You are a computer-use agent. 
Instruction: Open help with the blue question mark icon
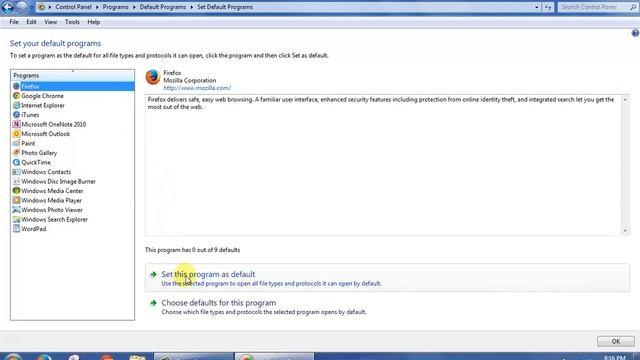tap(636, 33)
